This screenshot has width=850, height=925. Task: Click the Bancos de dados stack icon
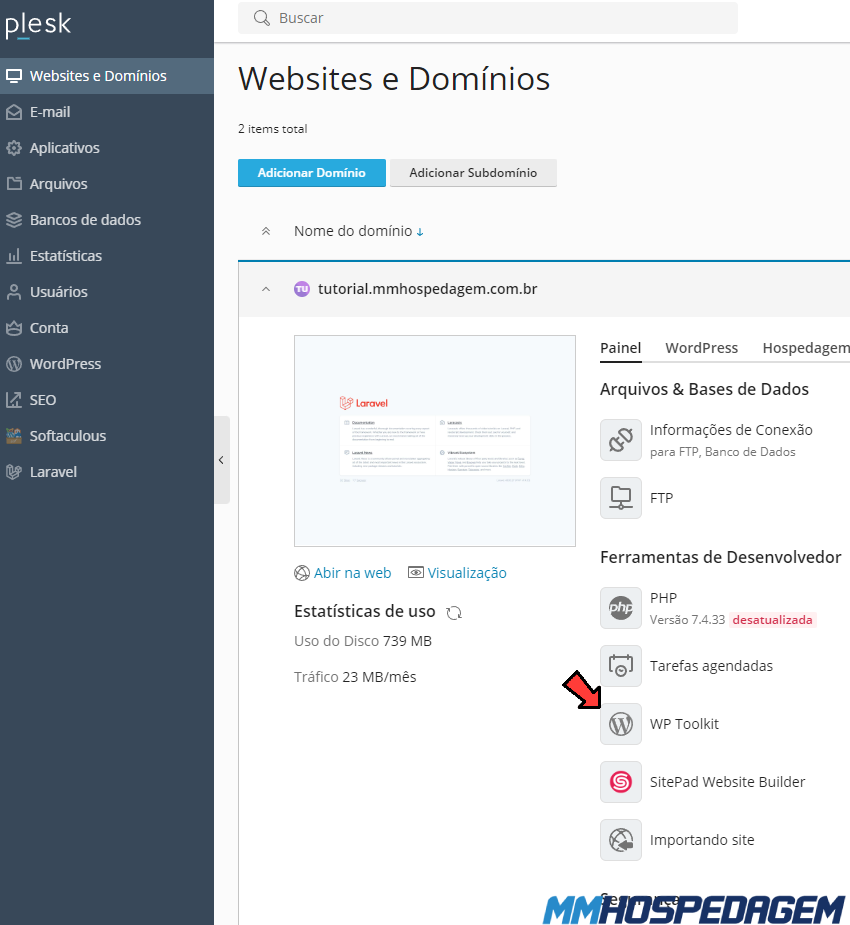[14, 220]
